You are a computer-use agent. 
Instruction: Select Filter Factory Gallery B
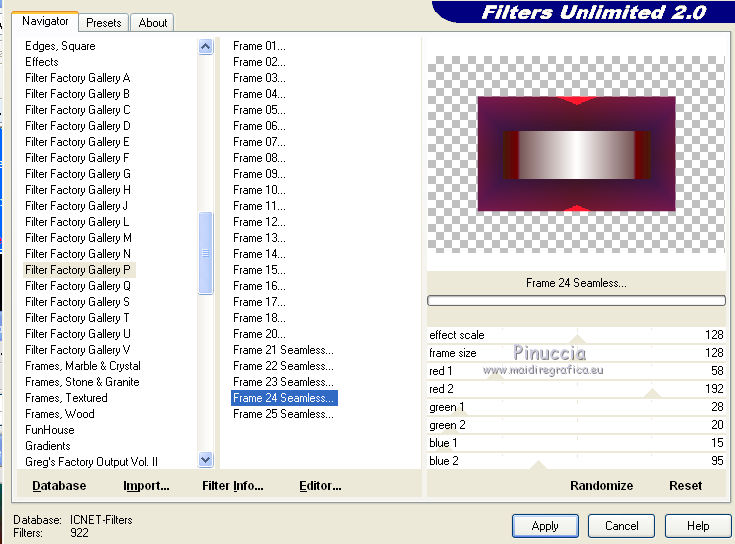pos(78,94)
